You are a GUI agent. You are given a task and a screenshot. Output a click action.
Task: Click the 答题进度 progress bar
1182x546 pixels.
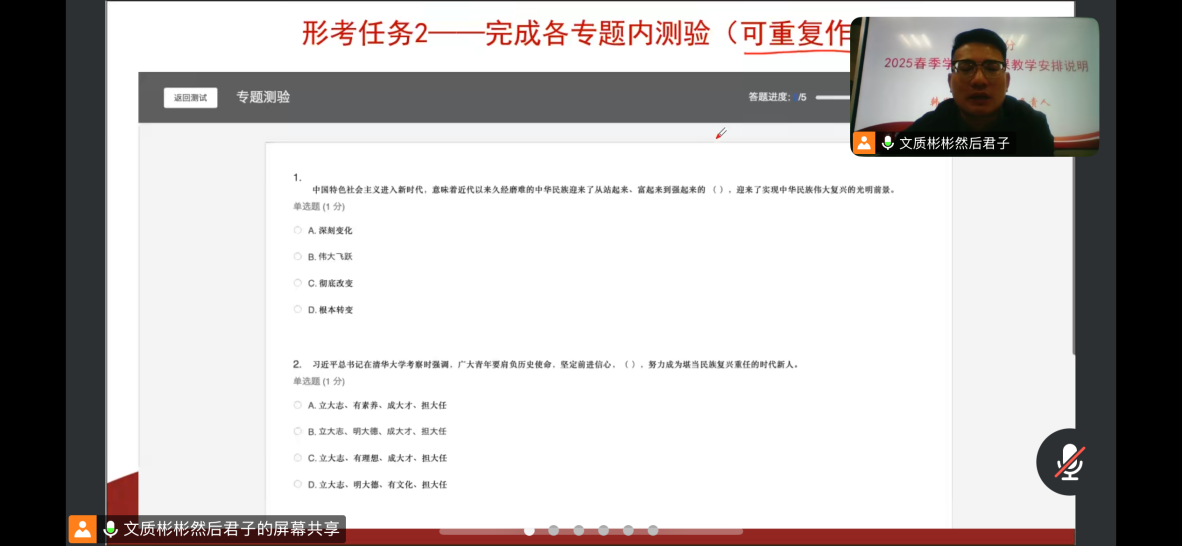pos(832,97)
